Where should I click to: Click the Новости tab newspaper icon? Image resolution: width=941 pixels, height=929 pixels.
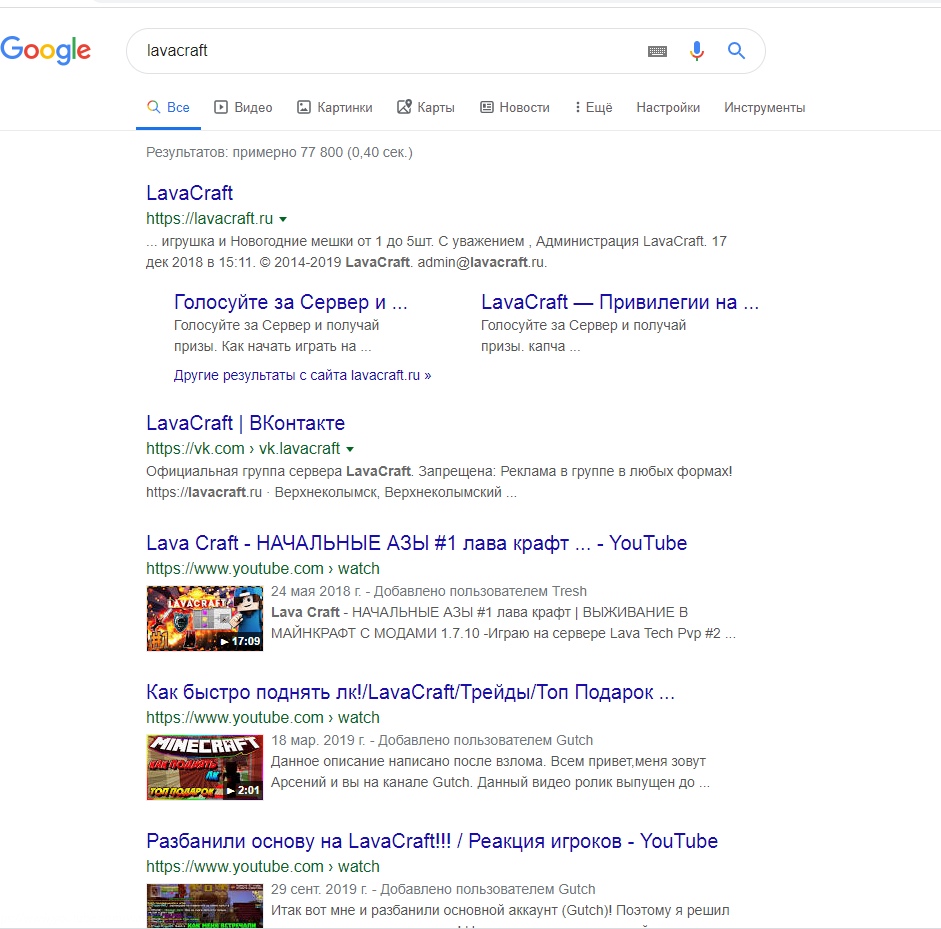(x=487, y=107)
